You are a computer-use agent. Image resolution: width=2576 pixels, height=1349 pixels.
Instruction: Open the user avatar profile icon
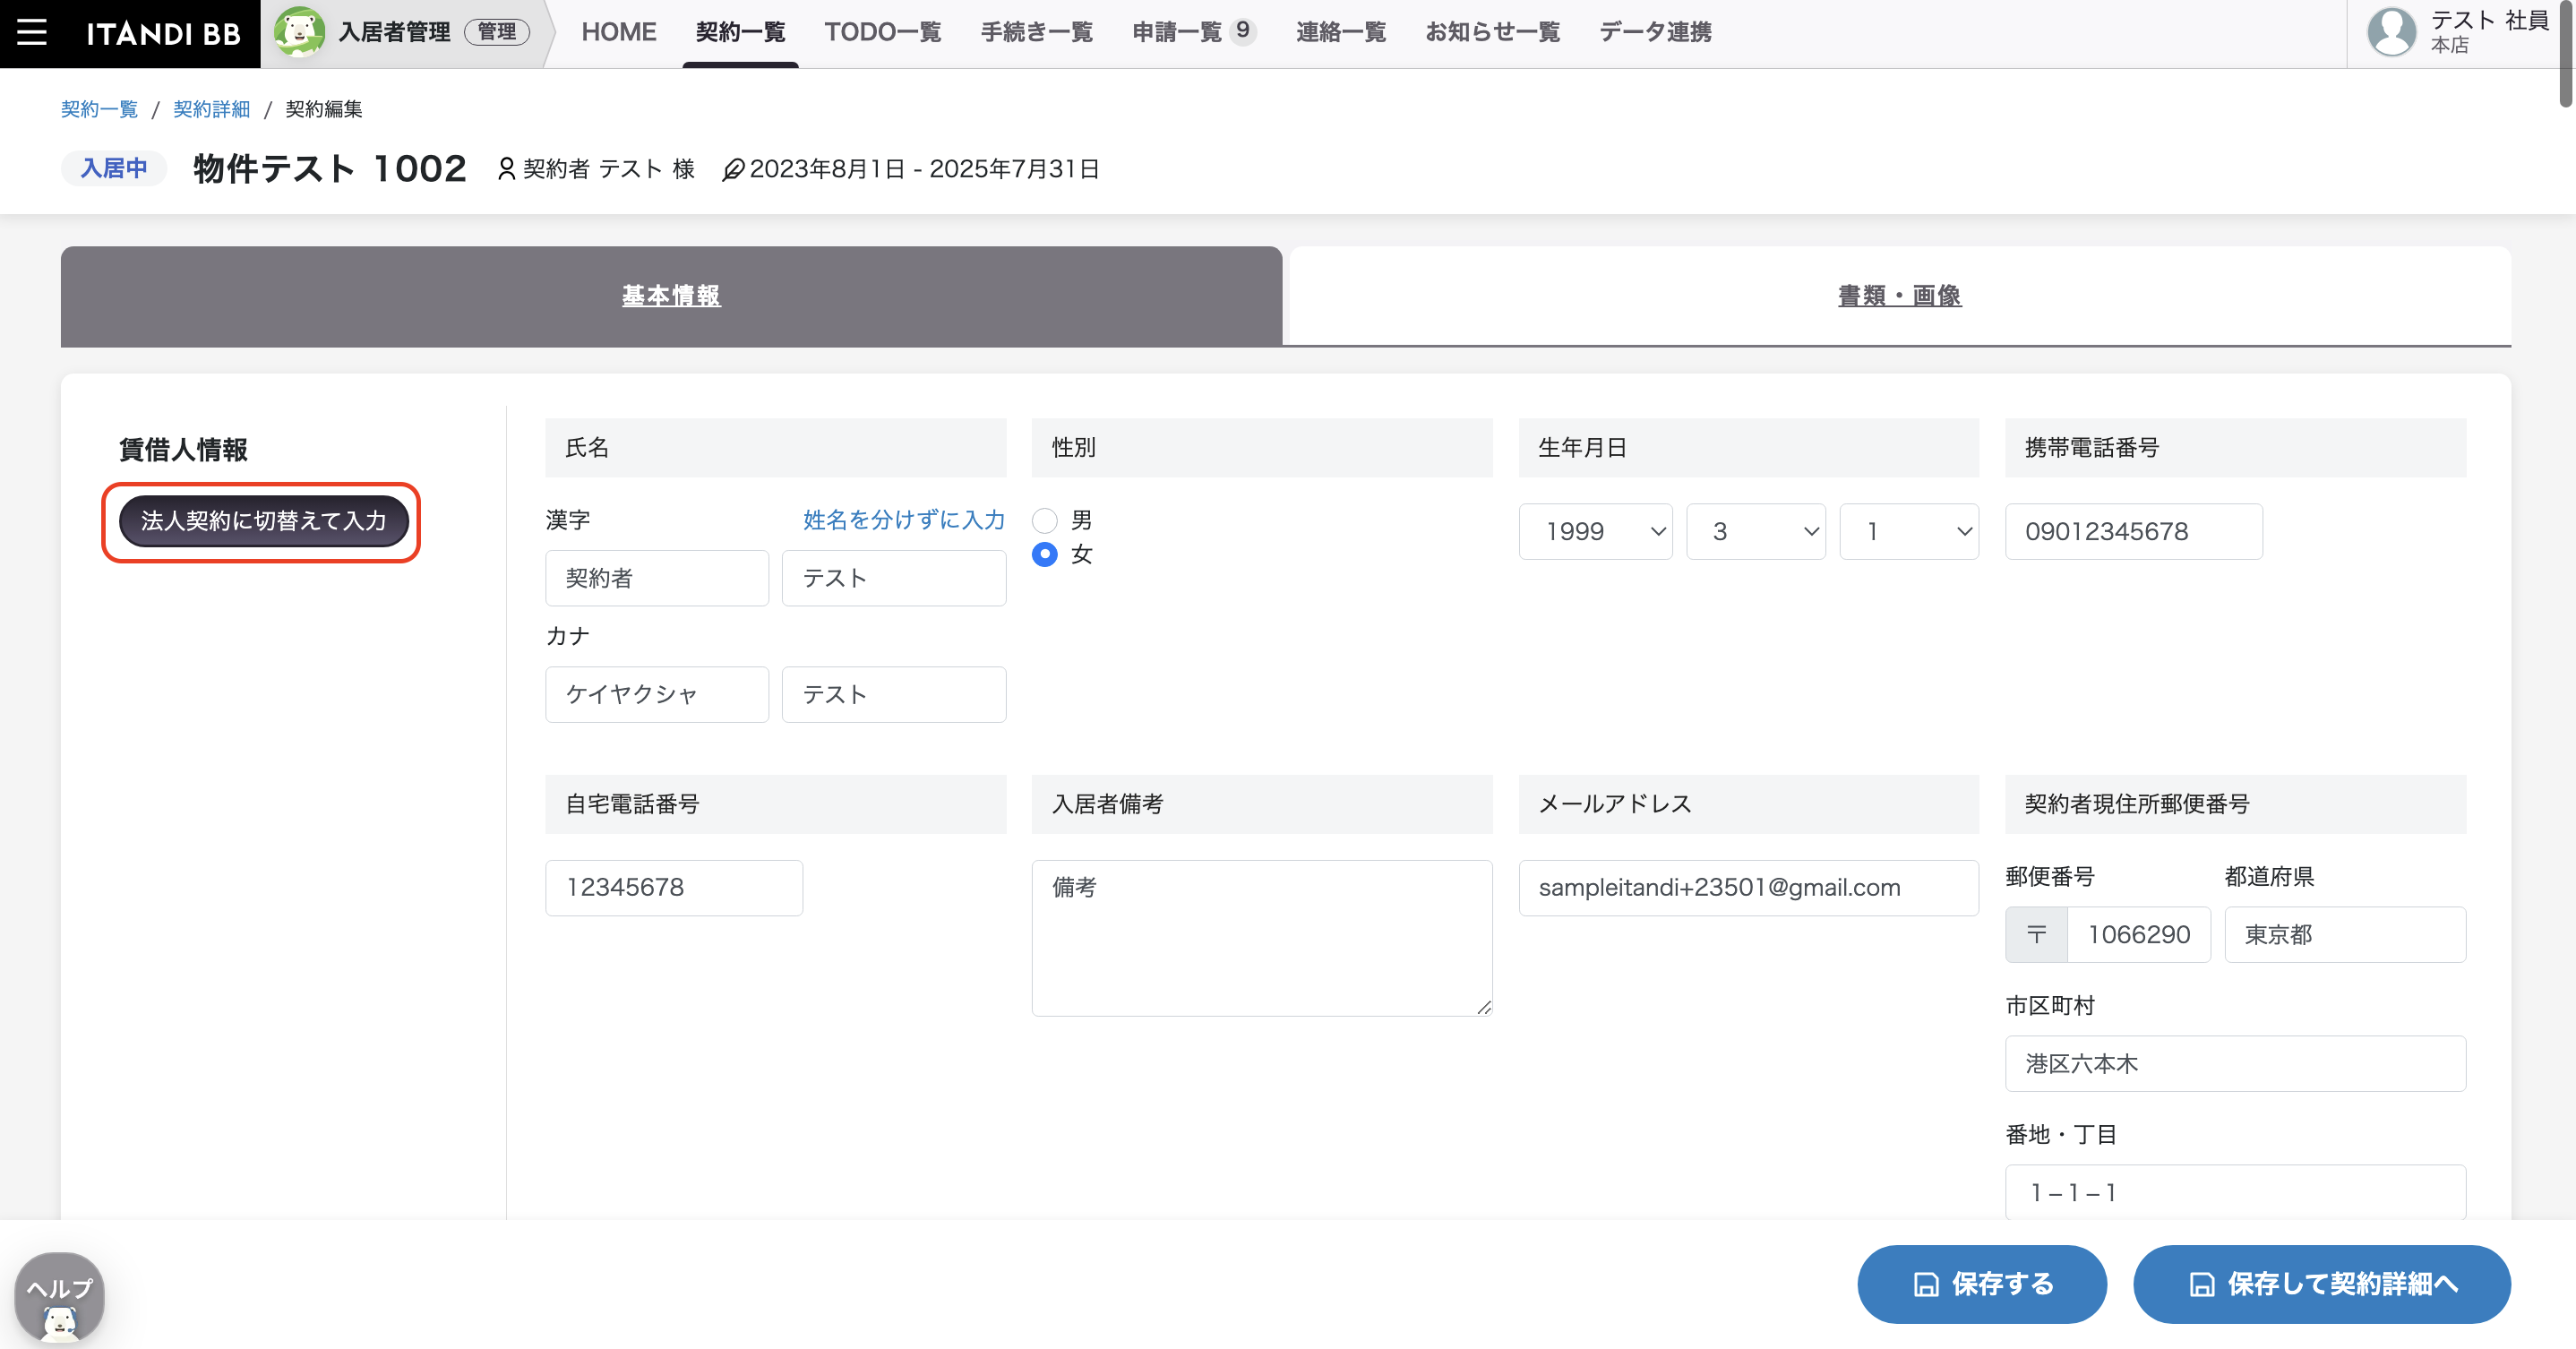point(2391,32)
